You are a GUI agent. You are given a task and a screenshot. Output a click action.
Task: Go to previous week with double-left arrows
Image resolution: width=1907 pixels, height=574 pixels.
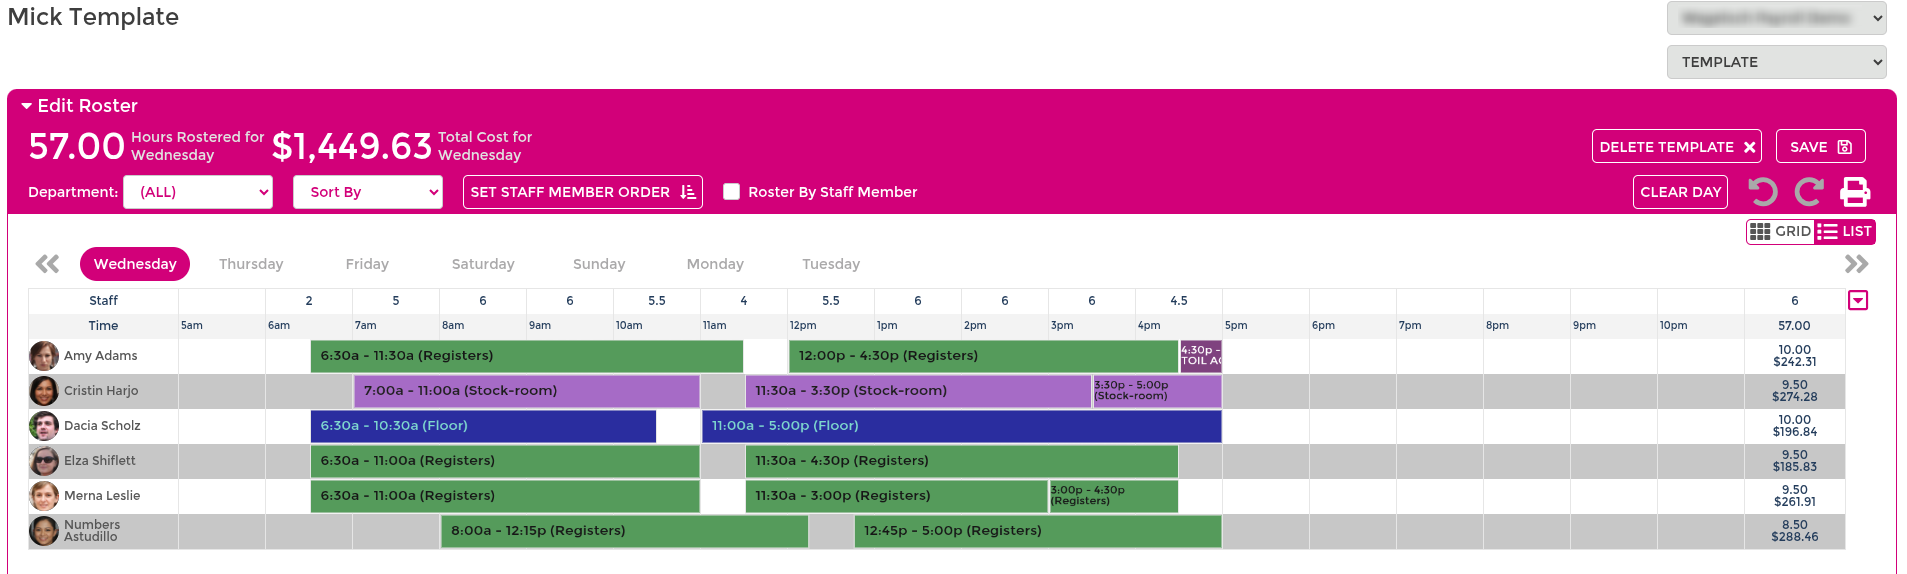coord(47,264)
